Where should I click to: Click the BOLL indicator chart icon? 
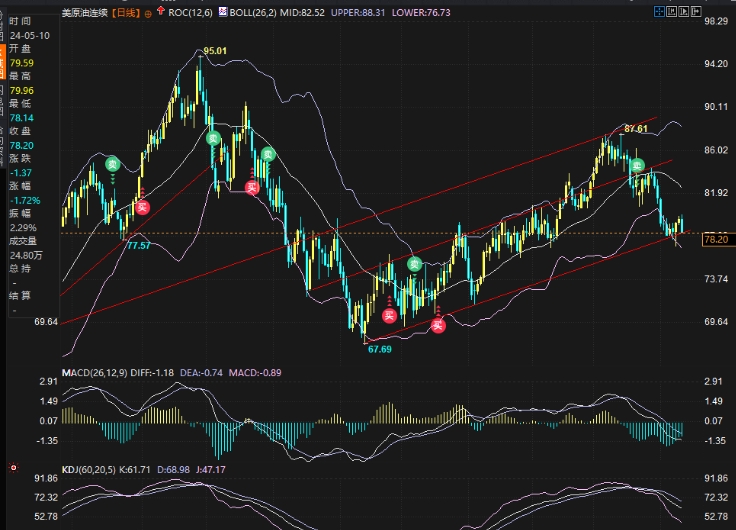[x=222, y=12]
